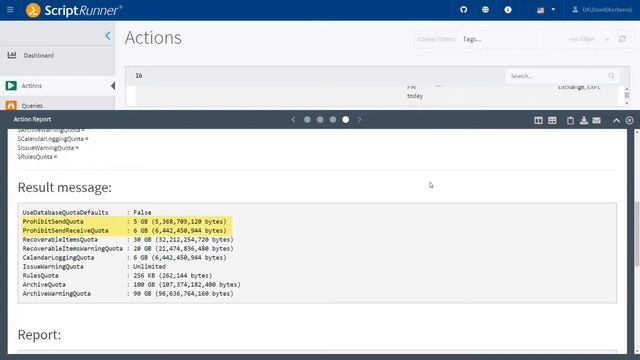Click the ScriptRunner logo

coord(73,10)
